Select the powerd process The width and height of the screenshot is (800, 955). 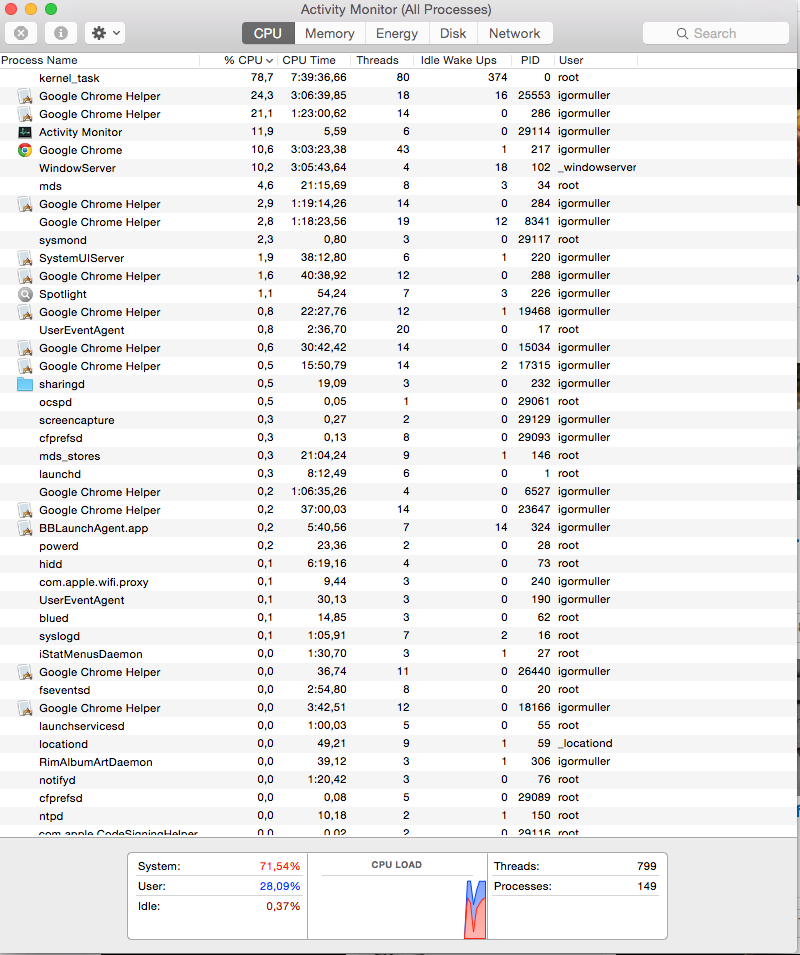point(398,546)
